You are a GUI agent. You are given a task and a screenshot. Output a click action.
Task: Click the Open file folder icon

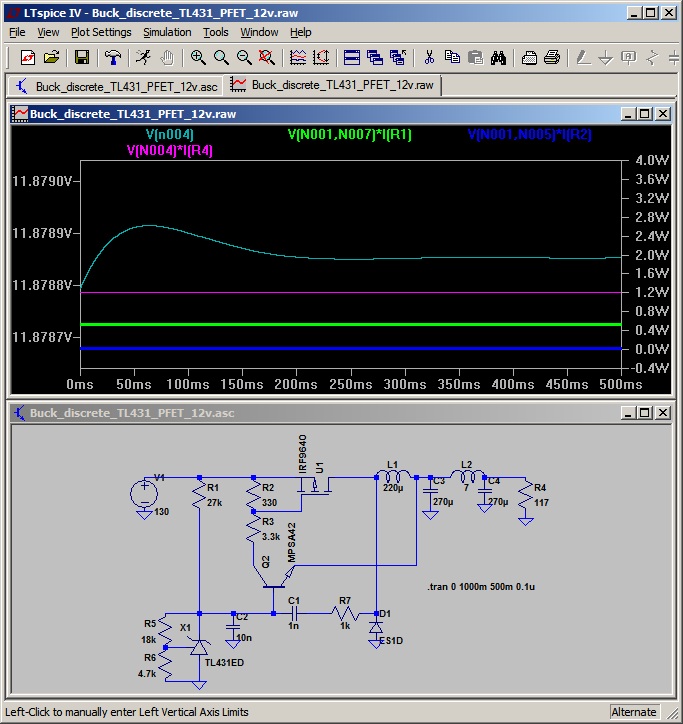click(51, 57)
